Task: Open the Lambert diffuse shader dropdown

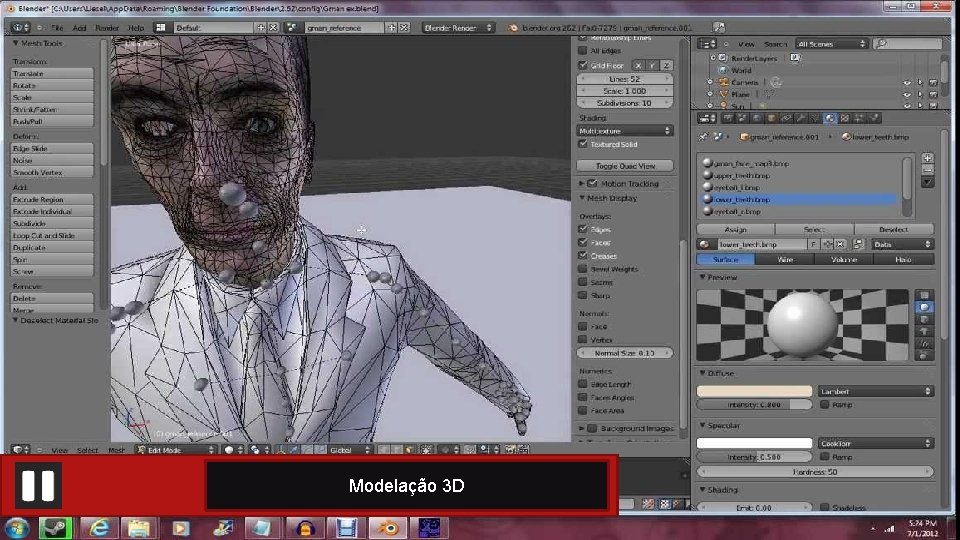Action: (876, 391)
